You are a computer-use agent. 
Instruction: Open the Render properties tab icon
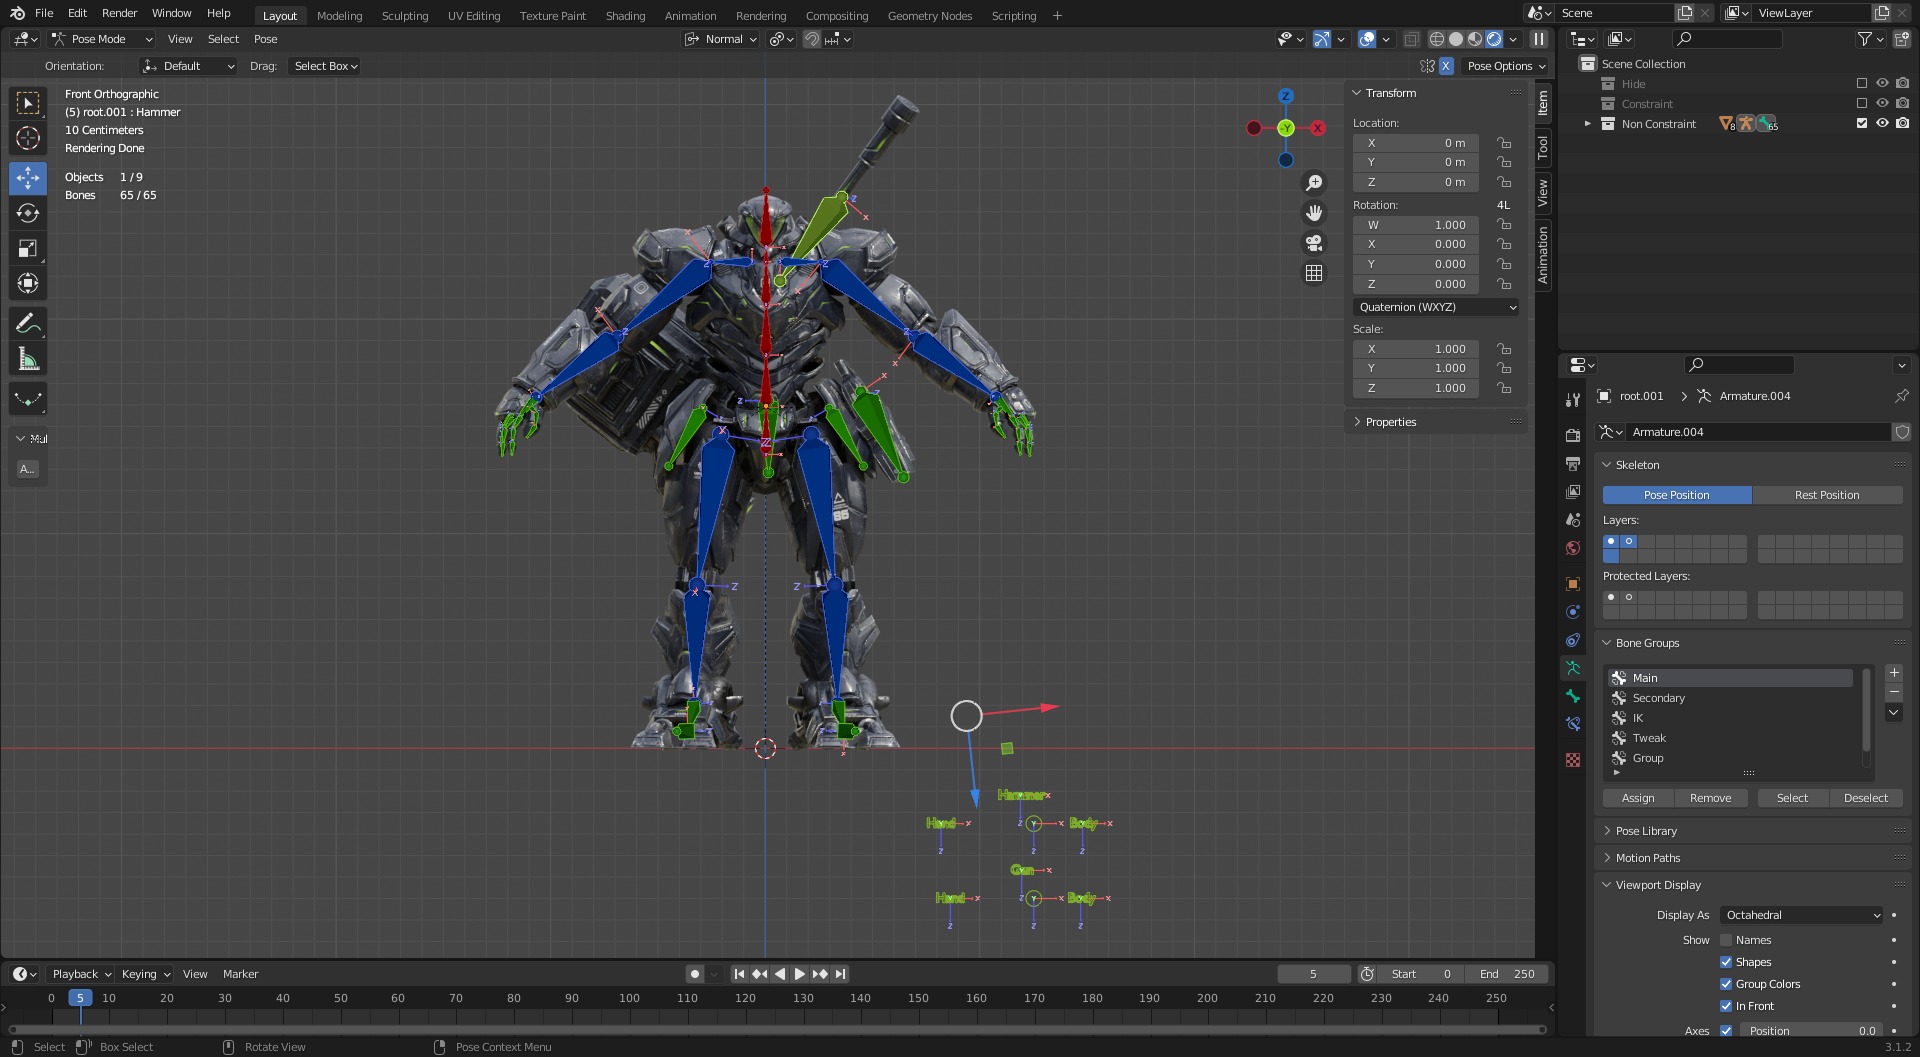[x=1573, y=435]
